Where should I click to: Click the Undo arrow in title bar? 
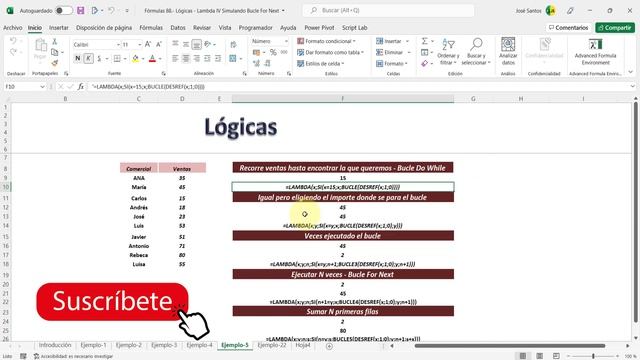point(111,11)
